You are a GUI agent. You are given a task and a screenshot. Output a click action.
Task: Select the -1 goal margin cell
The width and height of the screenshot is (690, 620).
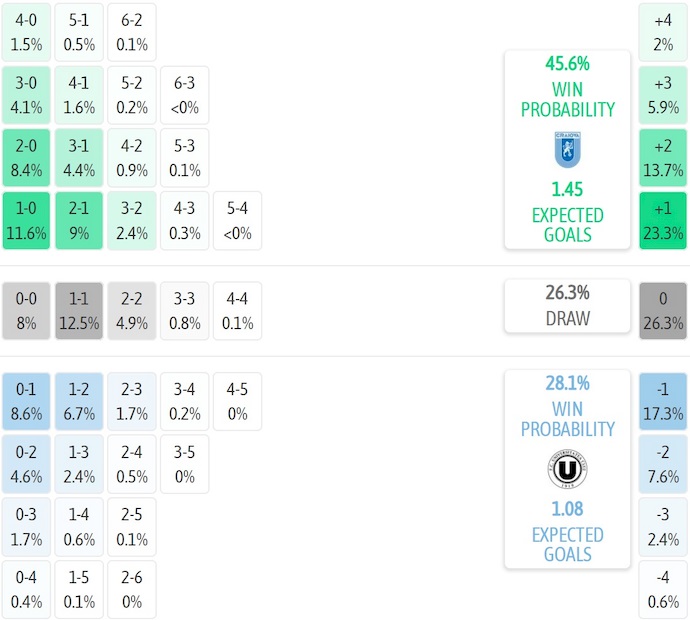point(663,401)
